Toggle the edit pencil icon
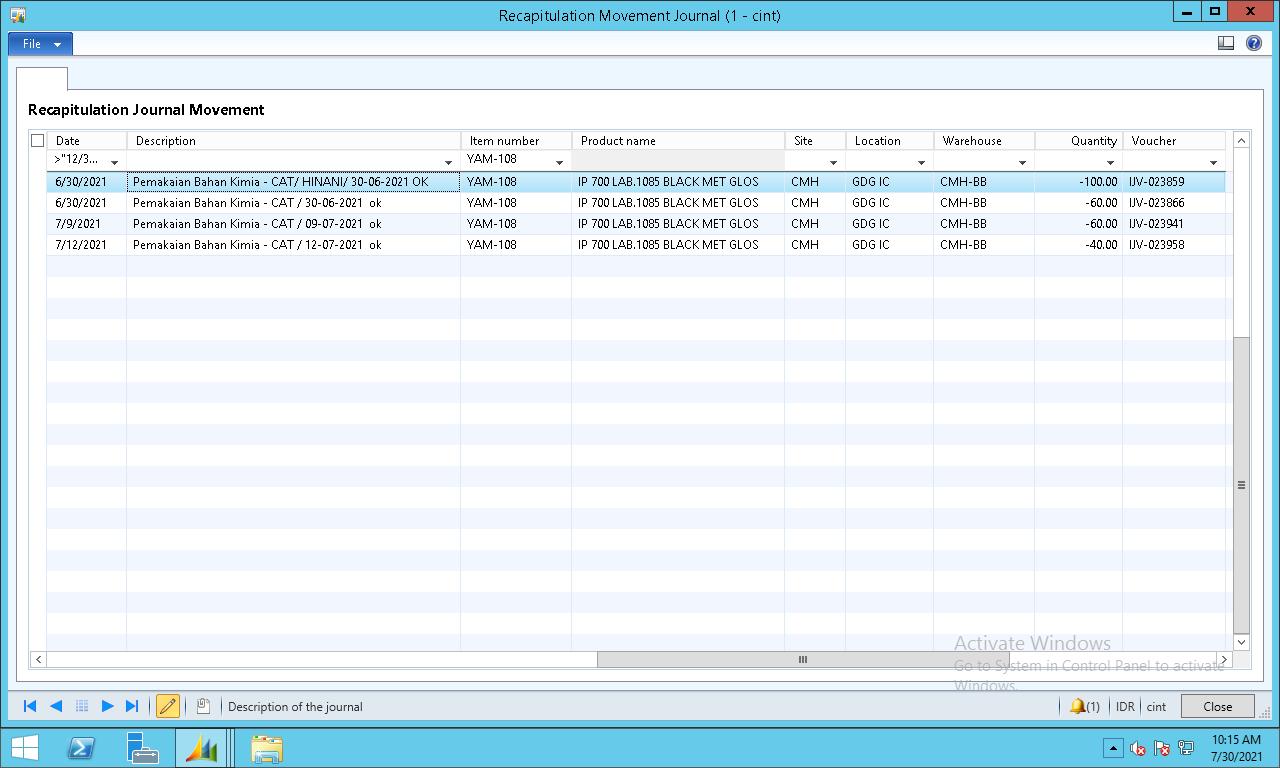The width and height of the screenshot is (1280, 768). point(168,706)
